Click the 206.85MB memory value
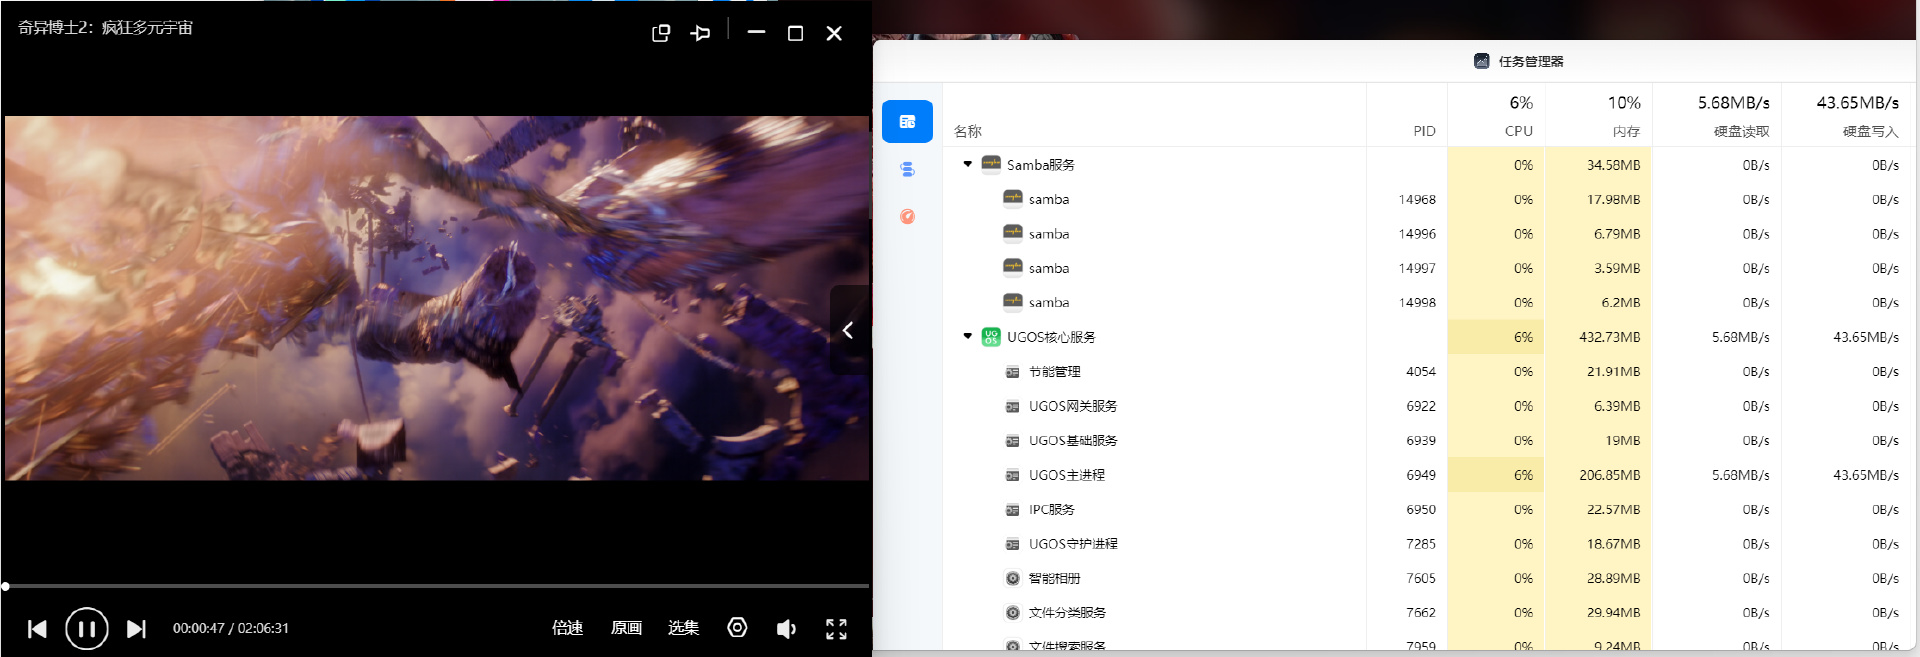This screenshot has width=1920, height=657. click(x=1609, y=475)
